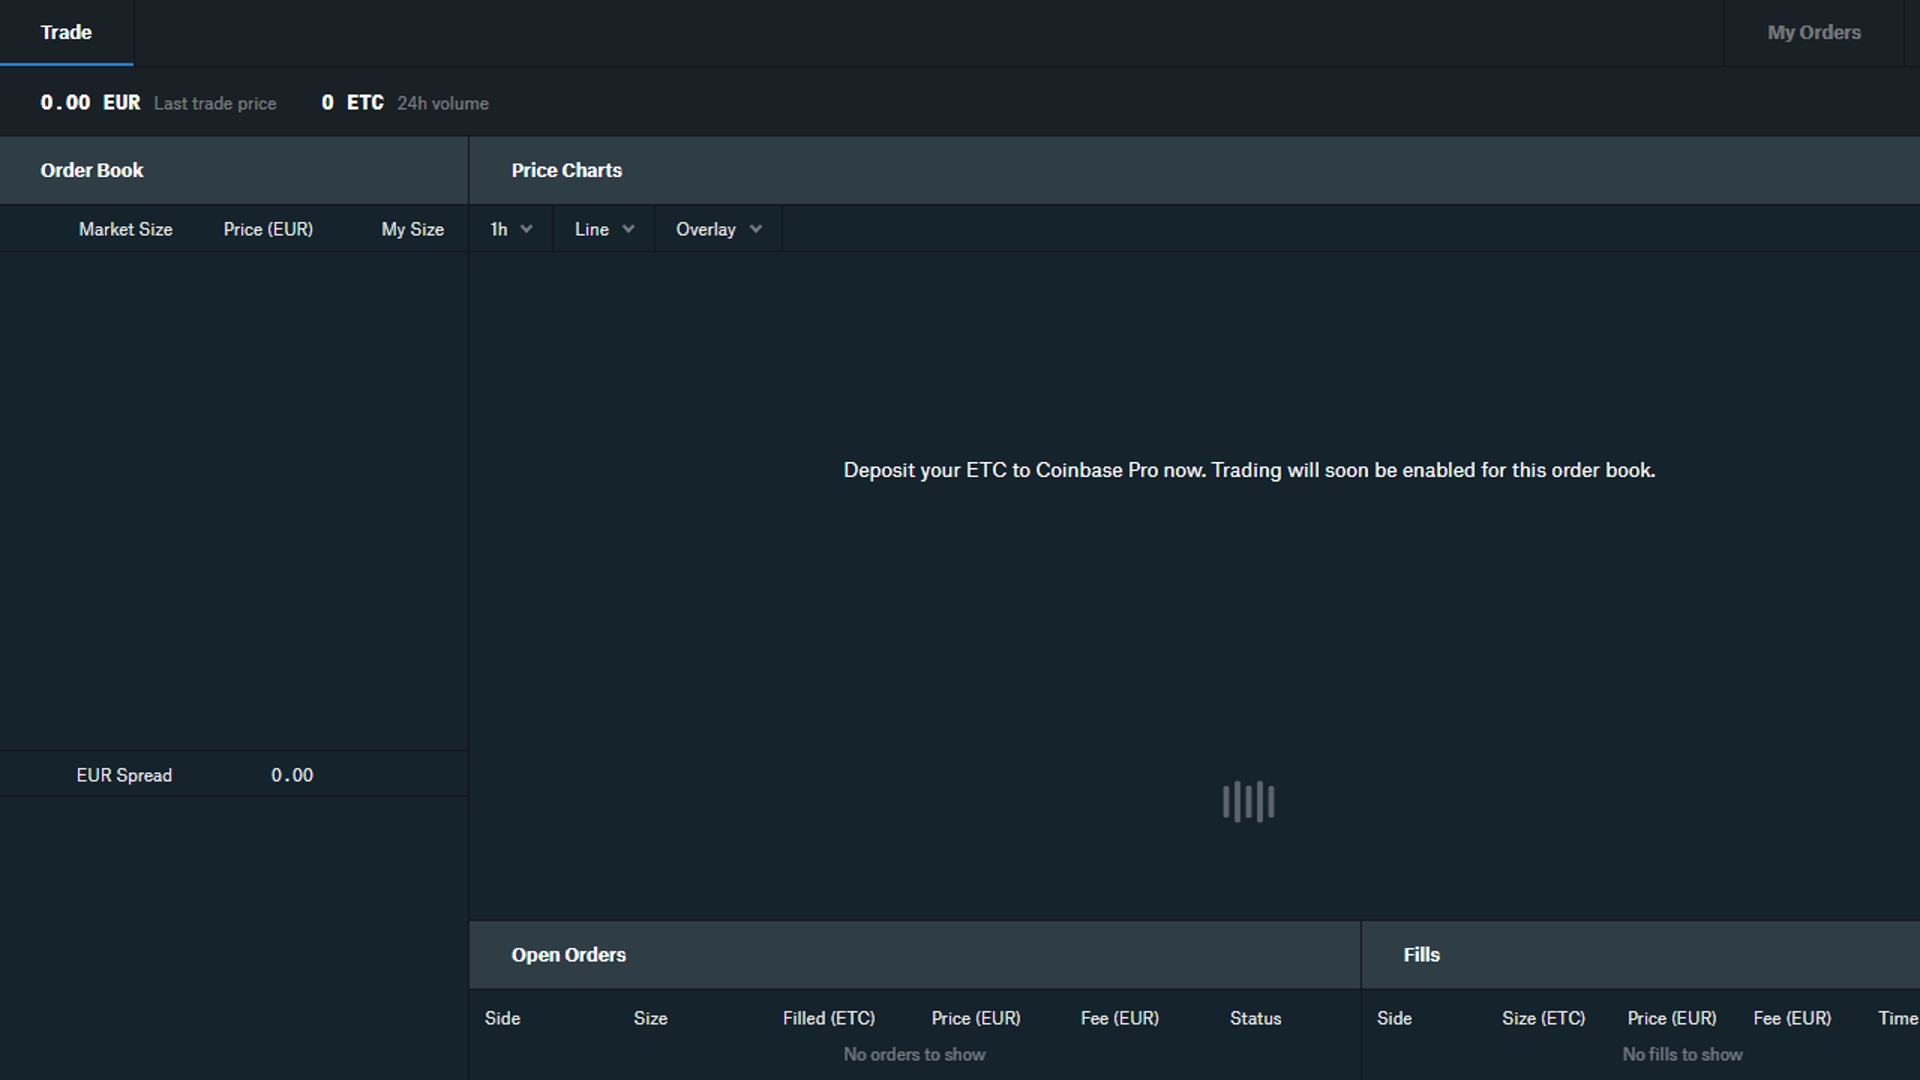Click the chevron next to Overlay
The image size is (1920, 1080).
click(x=756, y=229)
